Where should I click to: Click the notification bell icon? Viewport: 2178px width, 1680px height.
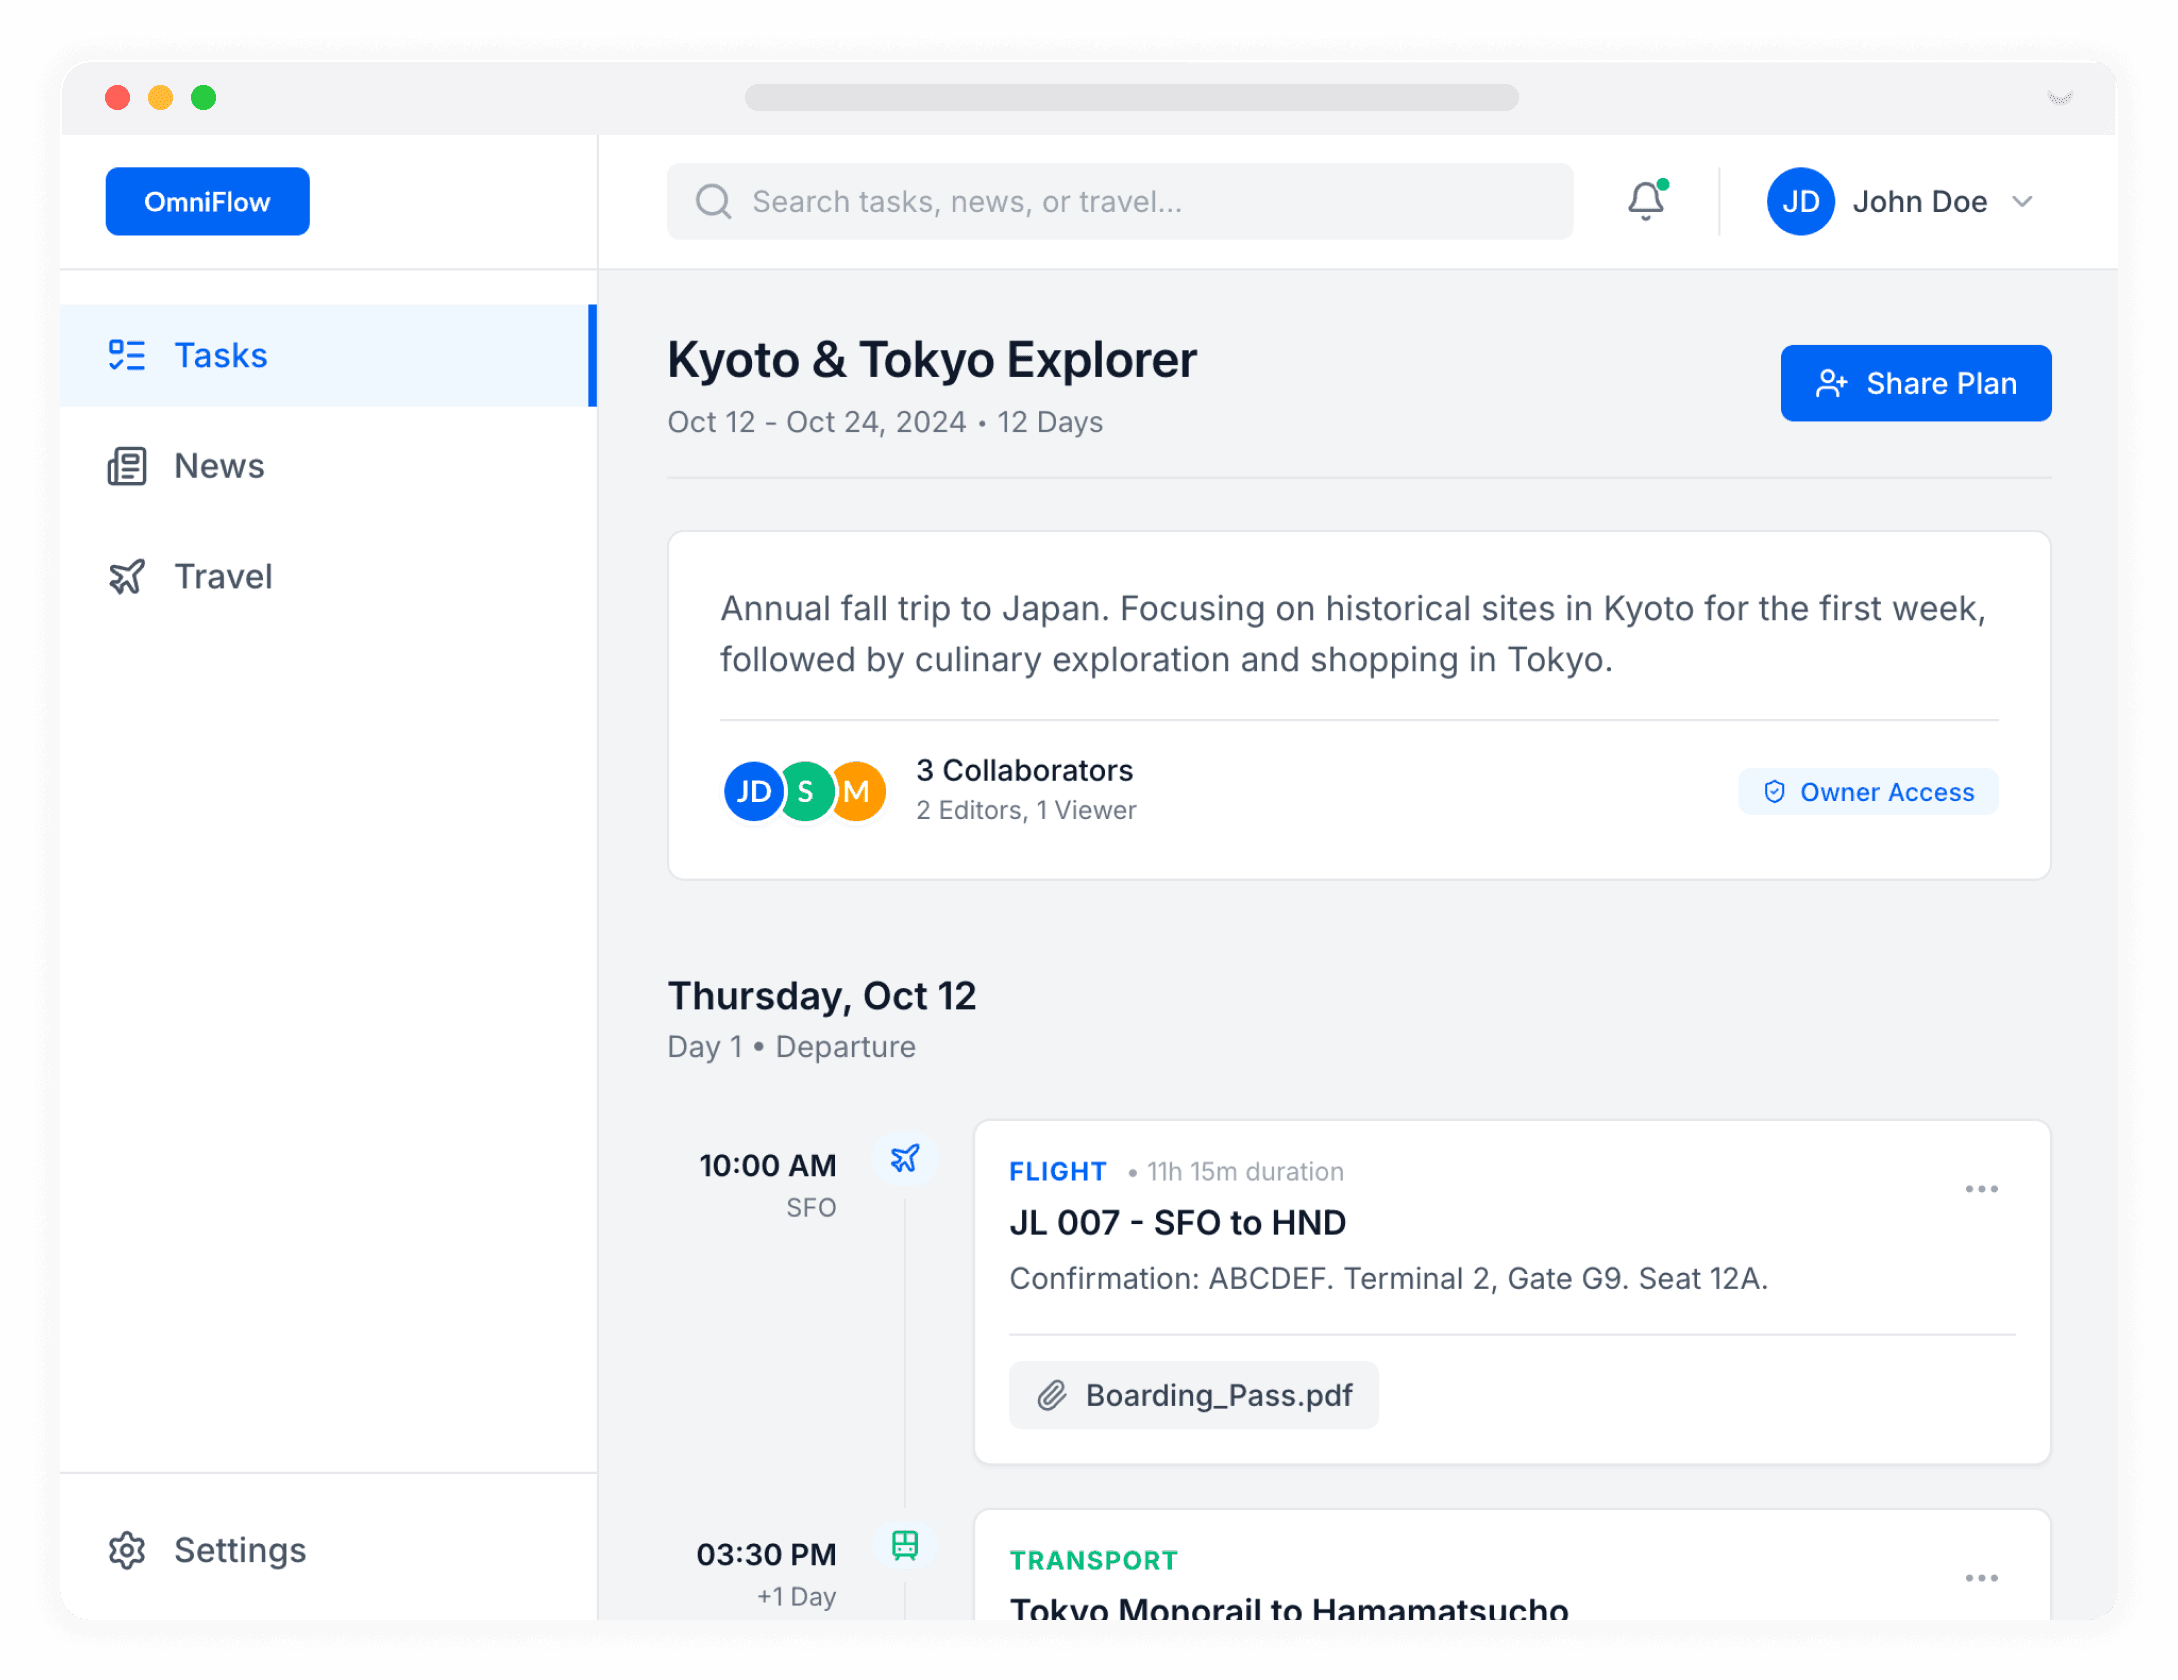click(1645, 201)
